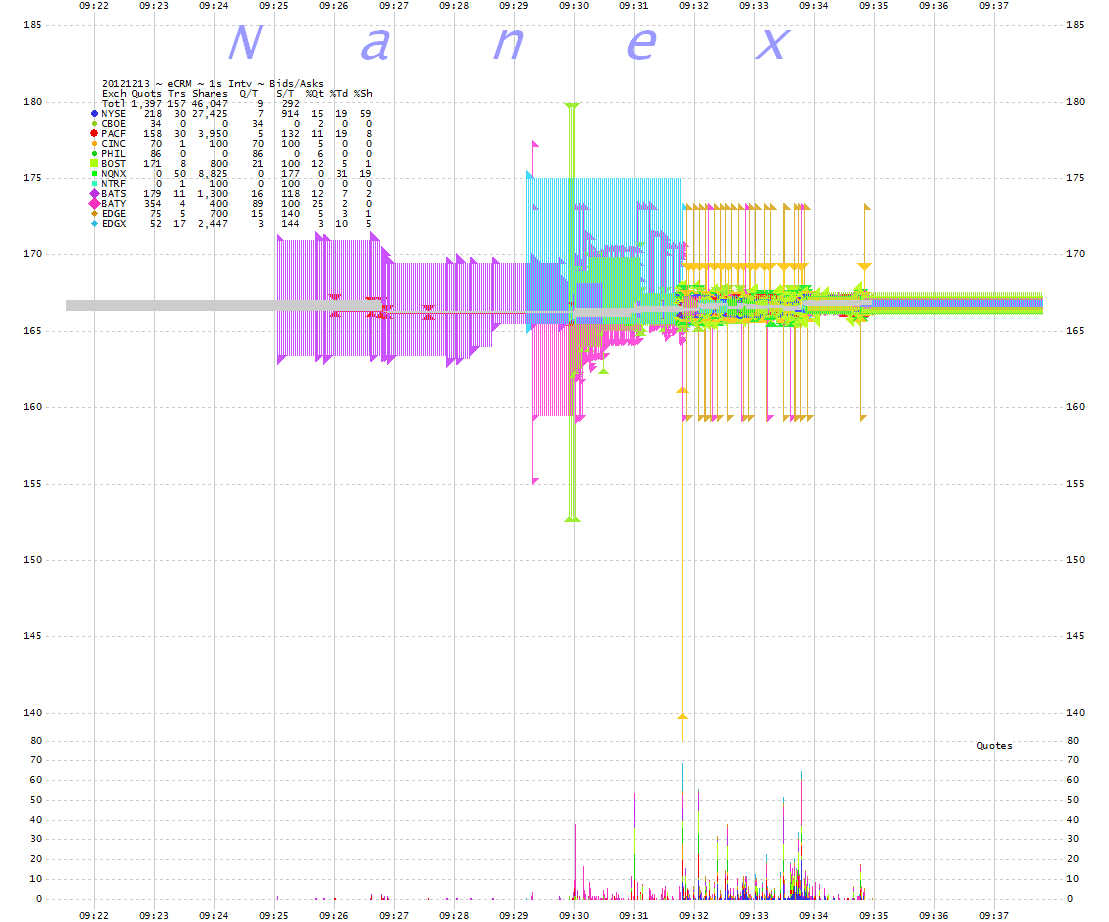This screenshot has height=922, width=1109.
Task: Click the red PACF legend marker
Action: 94,134
